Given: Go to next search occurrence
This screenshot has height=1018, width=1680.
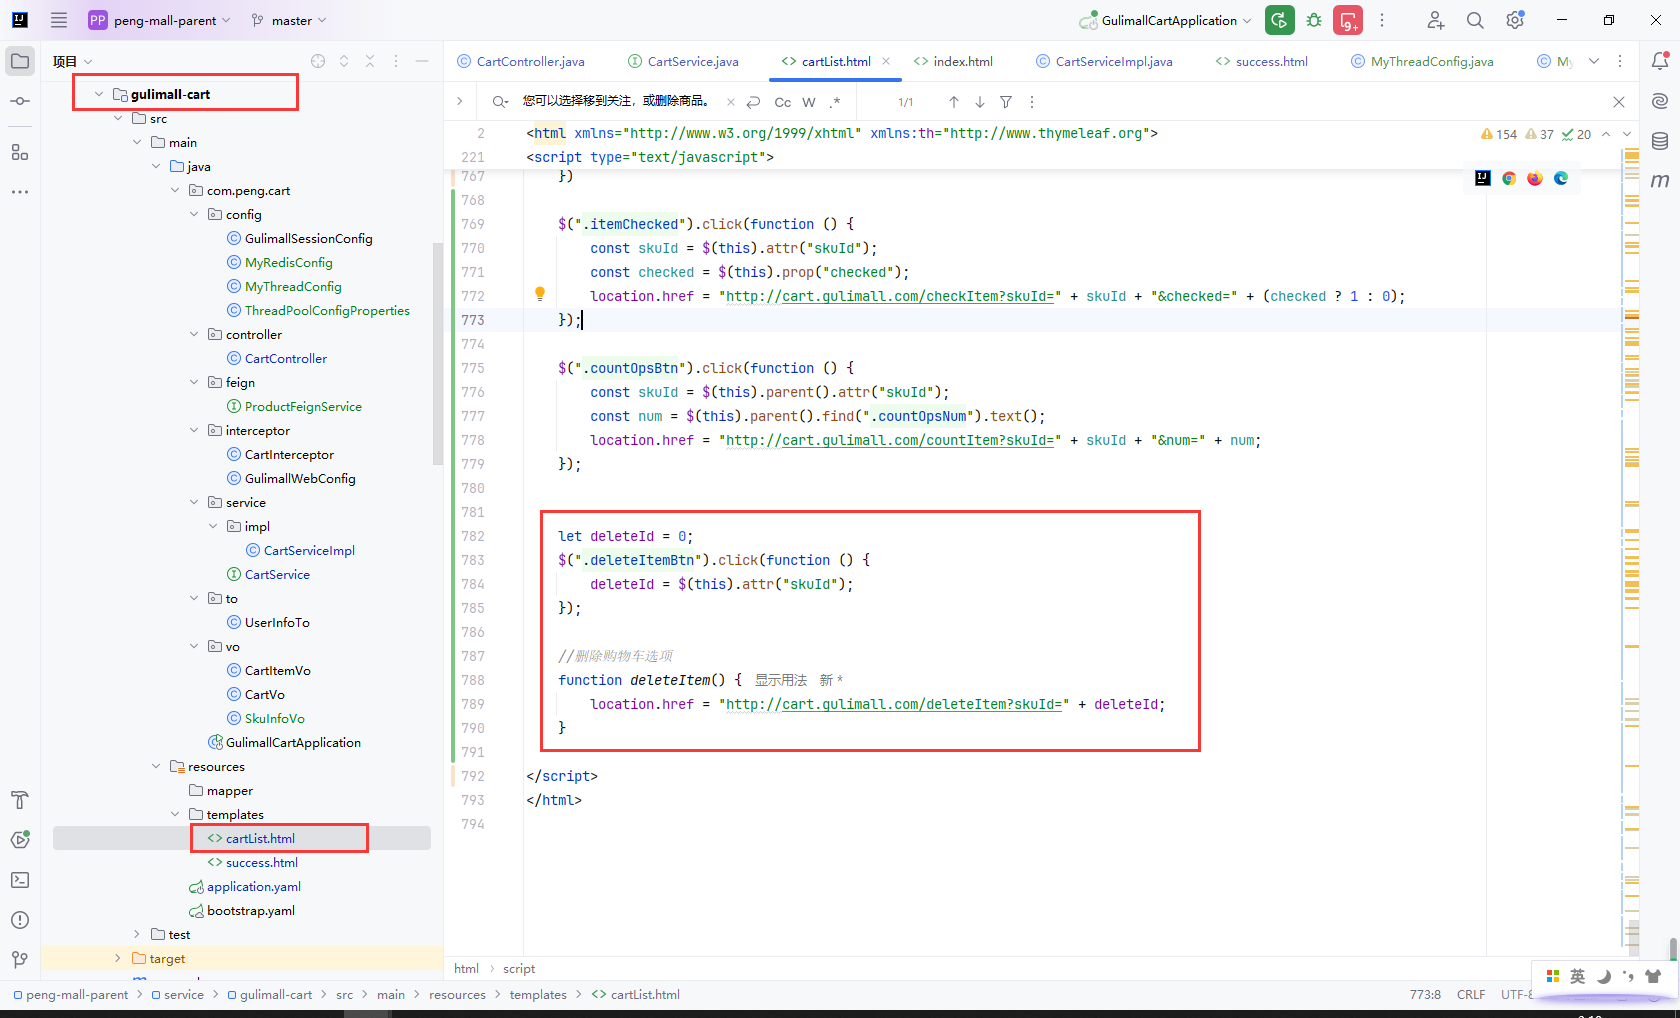Looking at the screenshot, I should pos(980,102).
